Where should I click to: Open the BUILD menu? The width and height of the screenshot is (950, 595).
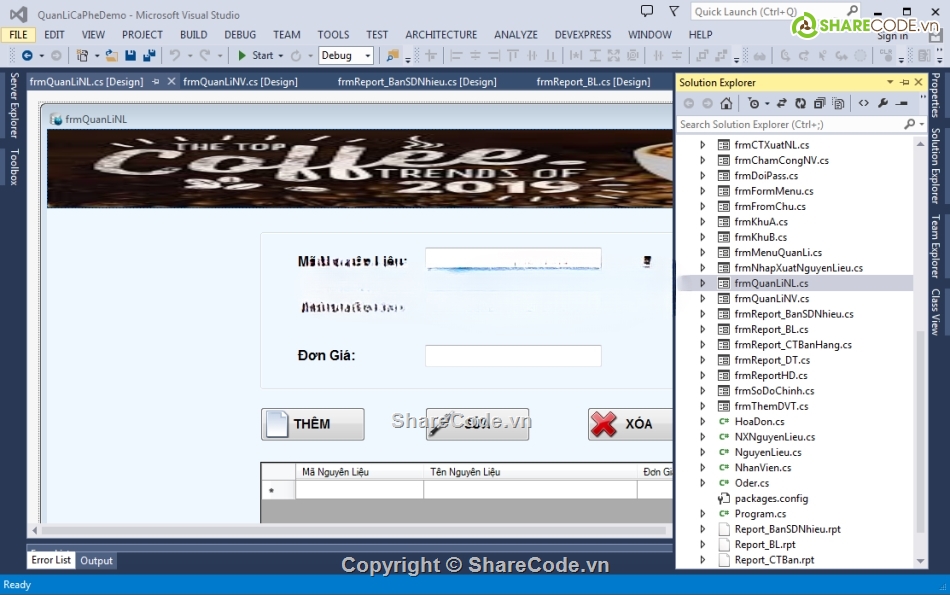point(193,35)
